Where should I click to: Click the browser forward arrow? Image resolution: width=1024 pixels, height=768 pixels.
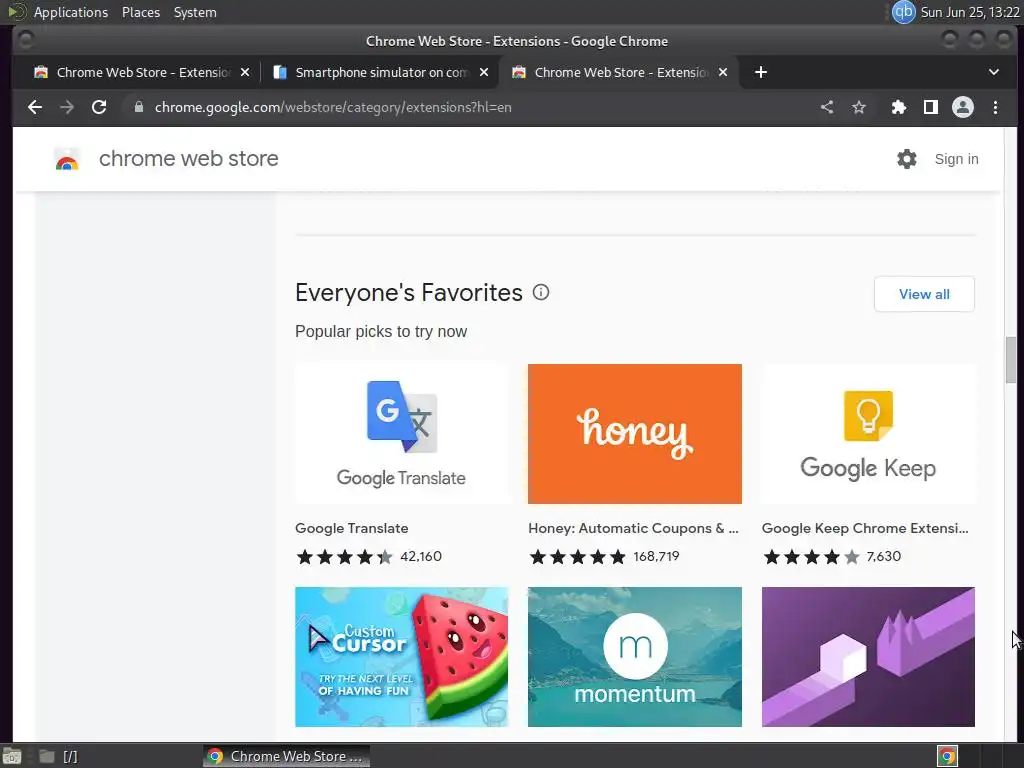click(67, 107)
